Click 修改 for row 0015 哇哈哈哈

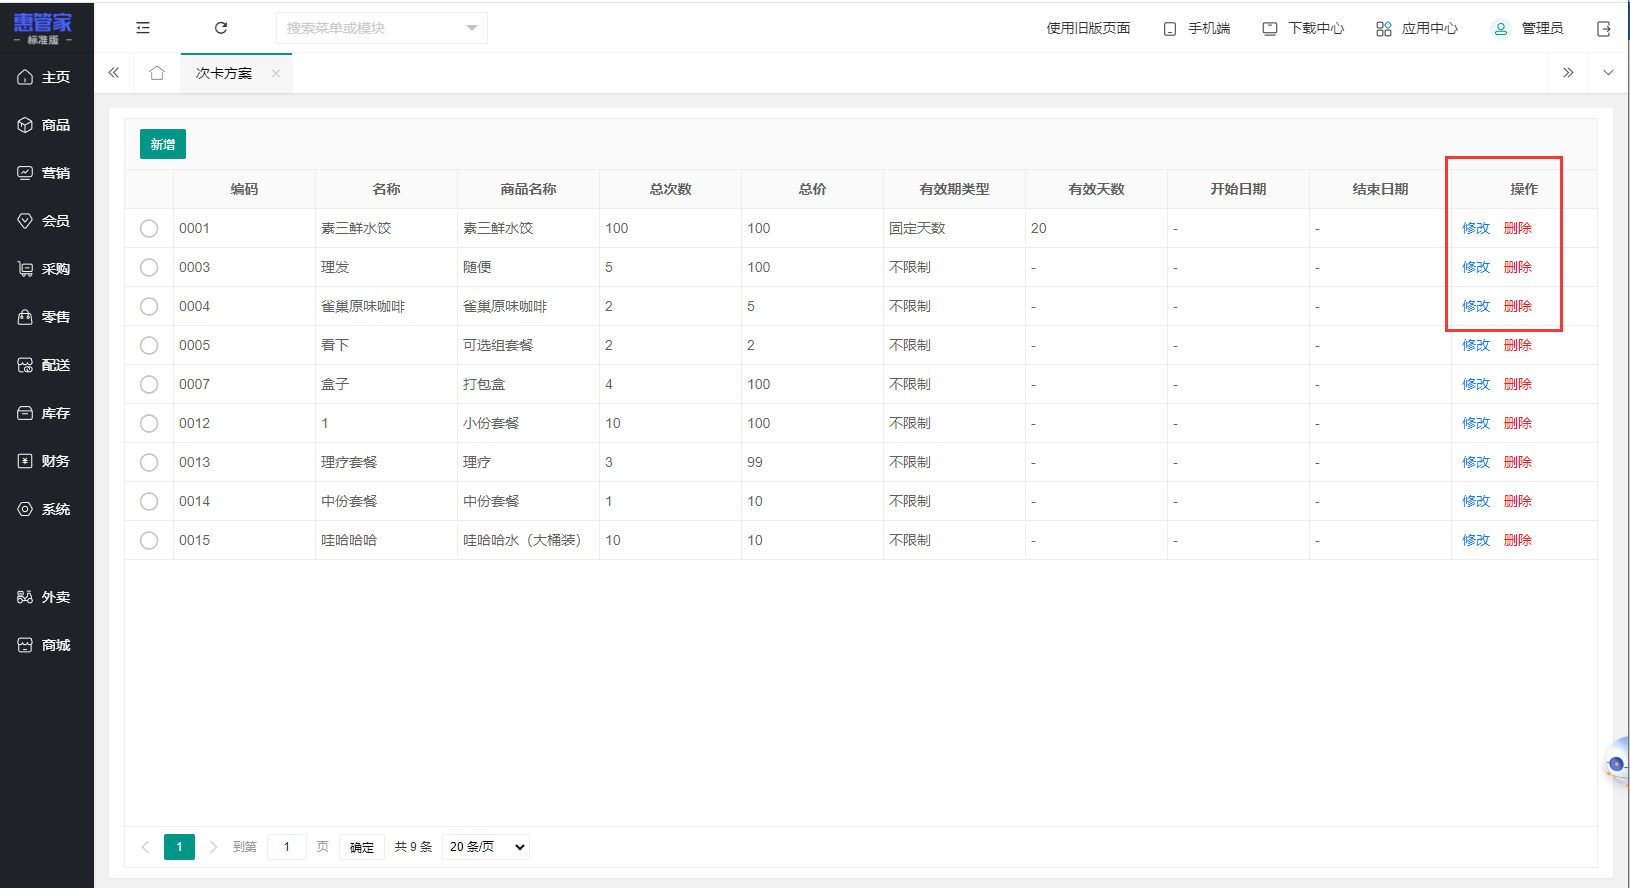click(x=1476, y=540)
